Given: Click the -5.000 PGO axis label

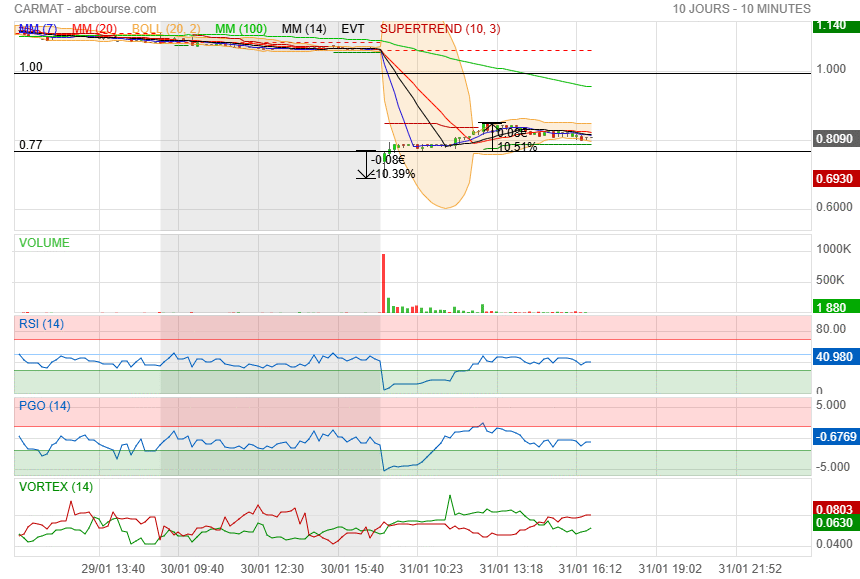Looking at the screenshot, I should (833, 467).
